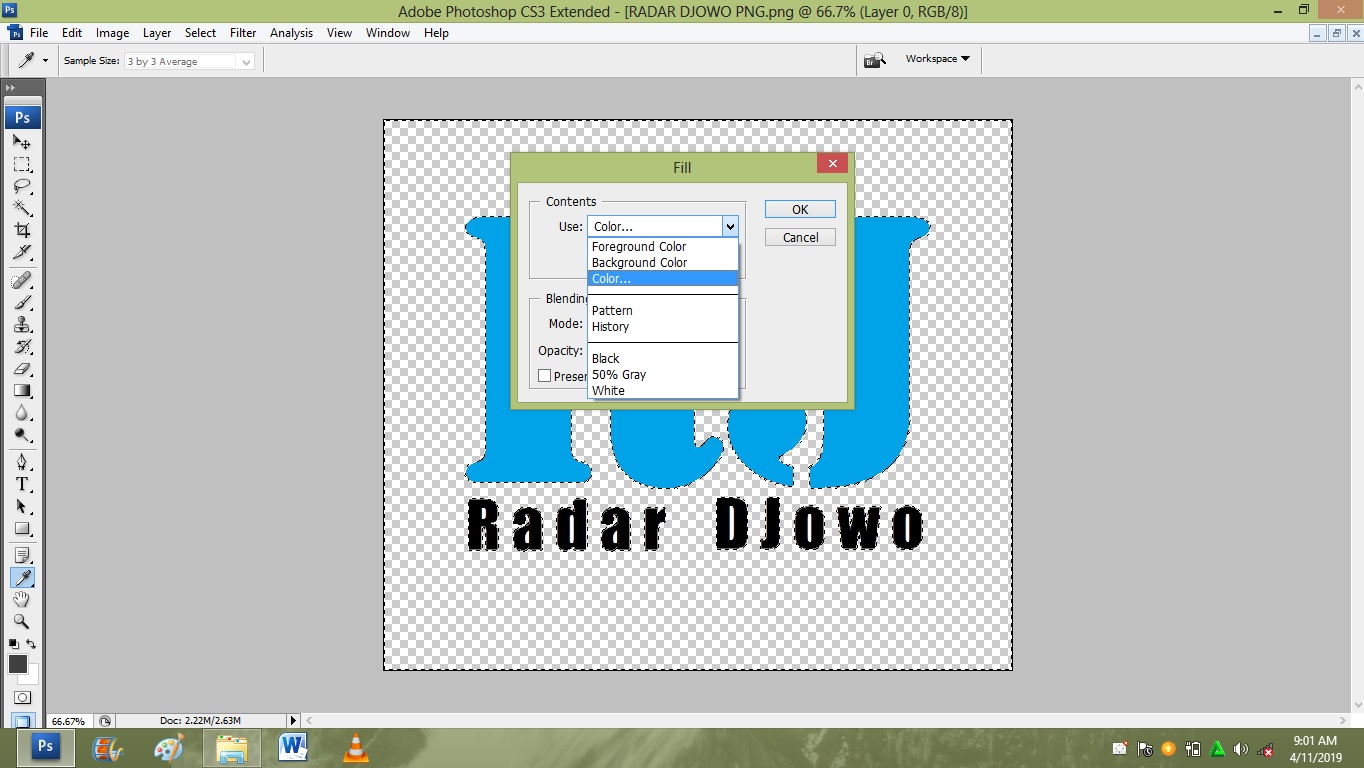Select the Spot Healing Brush tool
Viewport: 1364px width, 768px height.
point(22,280)
